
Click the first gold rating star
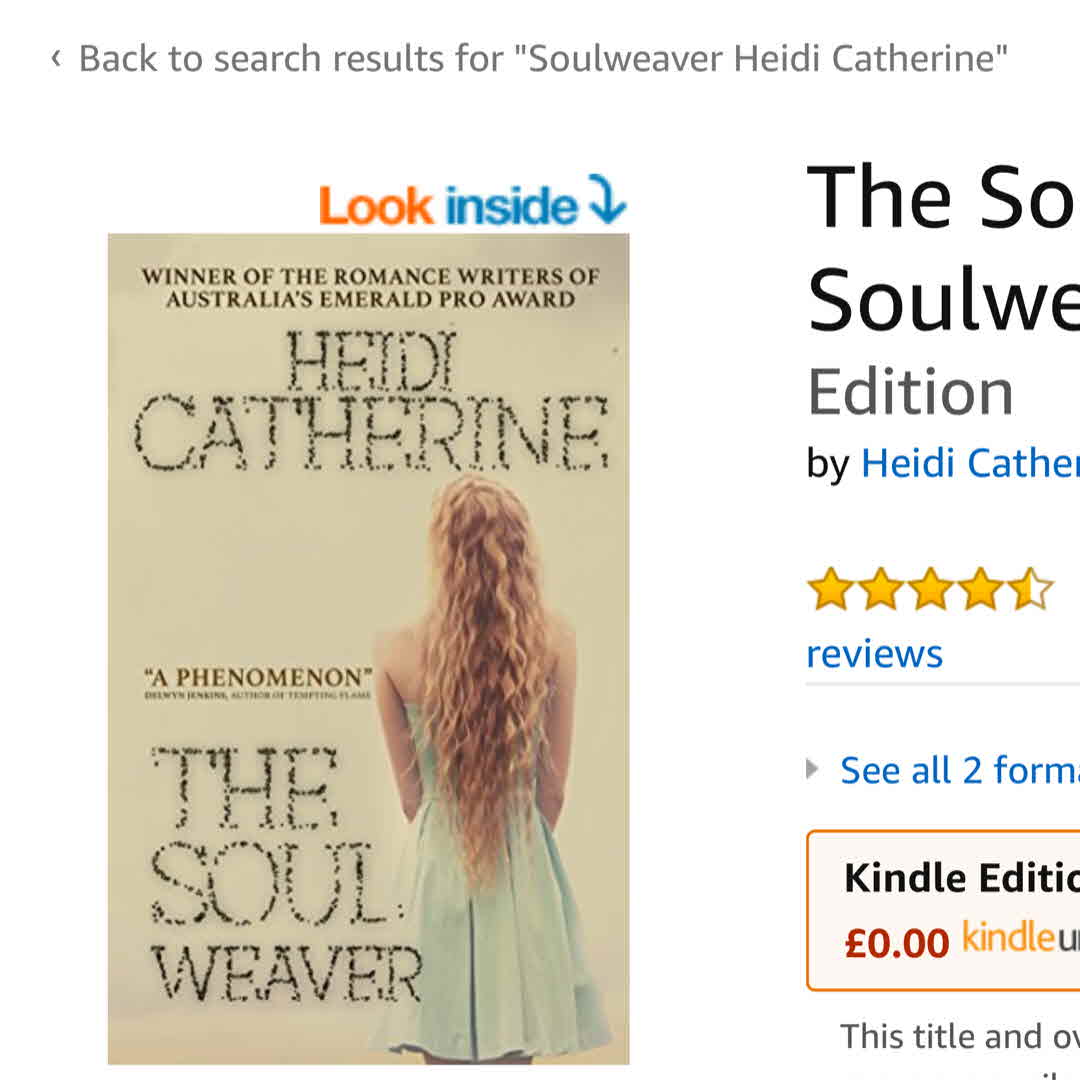[x=828, y=589]
